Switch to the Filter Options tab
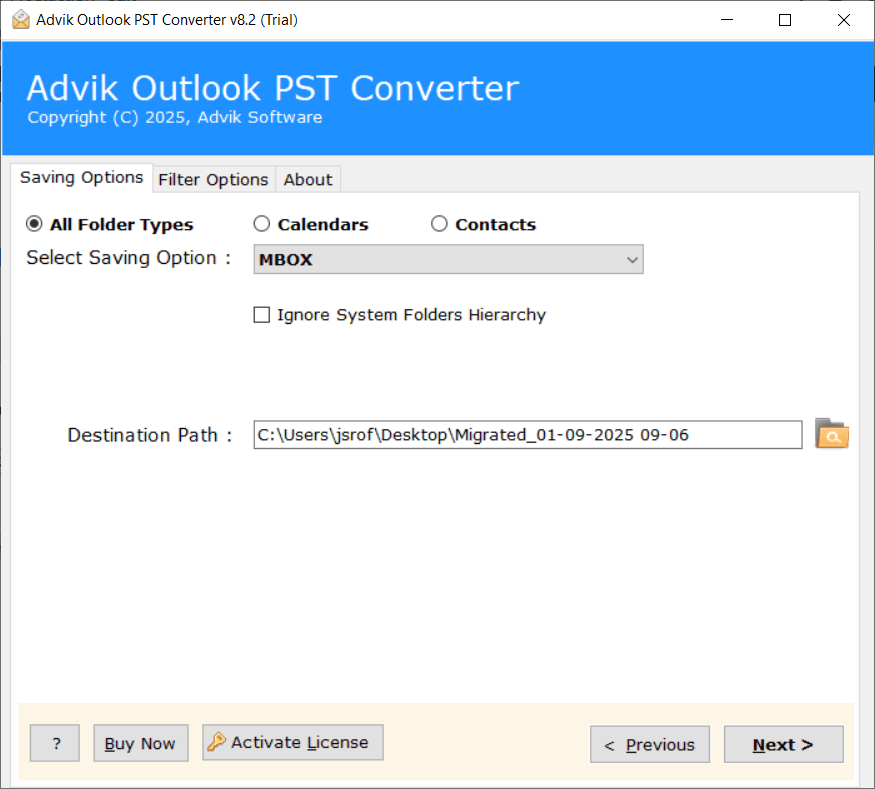Screen dimensions: 875x789 [213, 180]
